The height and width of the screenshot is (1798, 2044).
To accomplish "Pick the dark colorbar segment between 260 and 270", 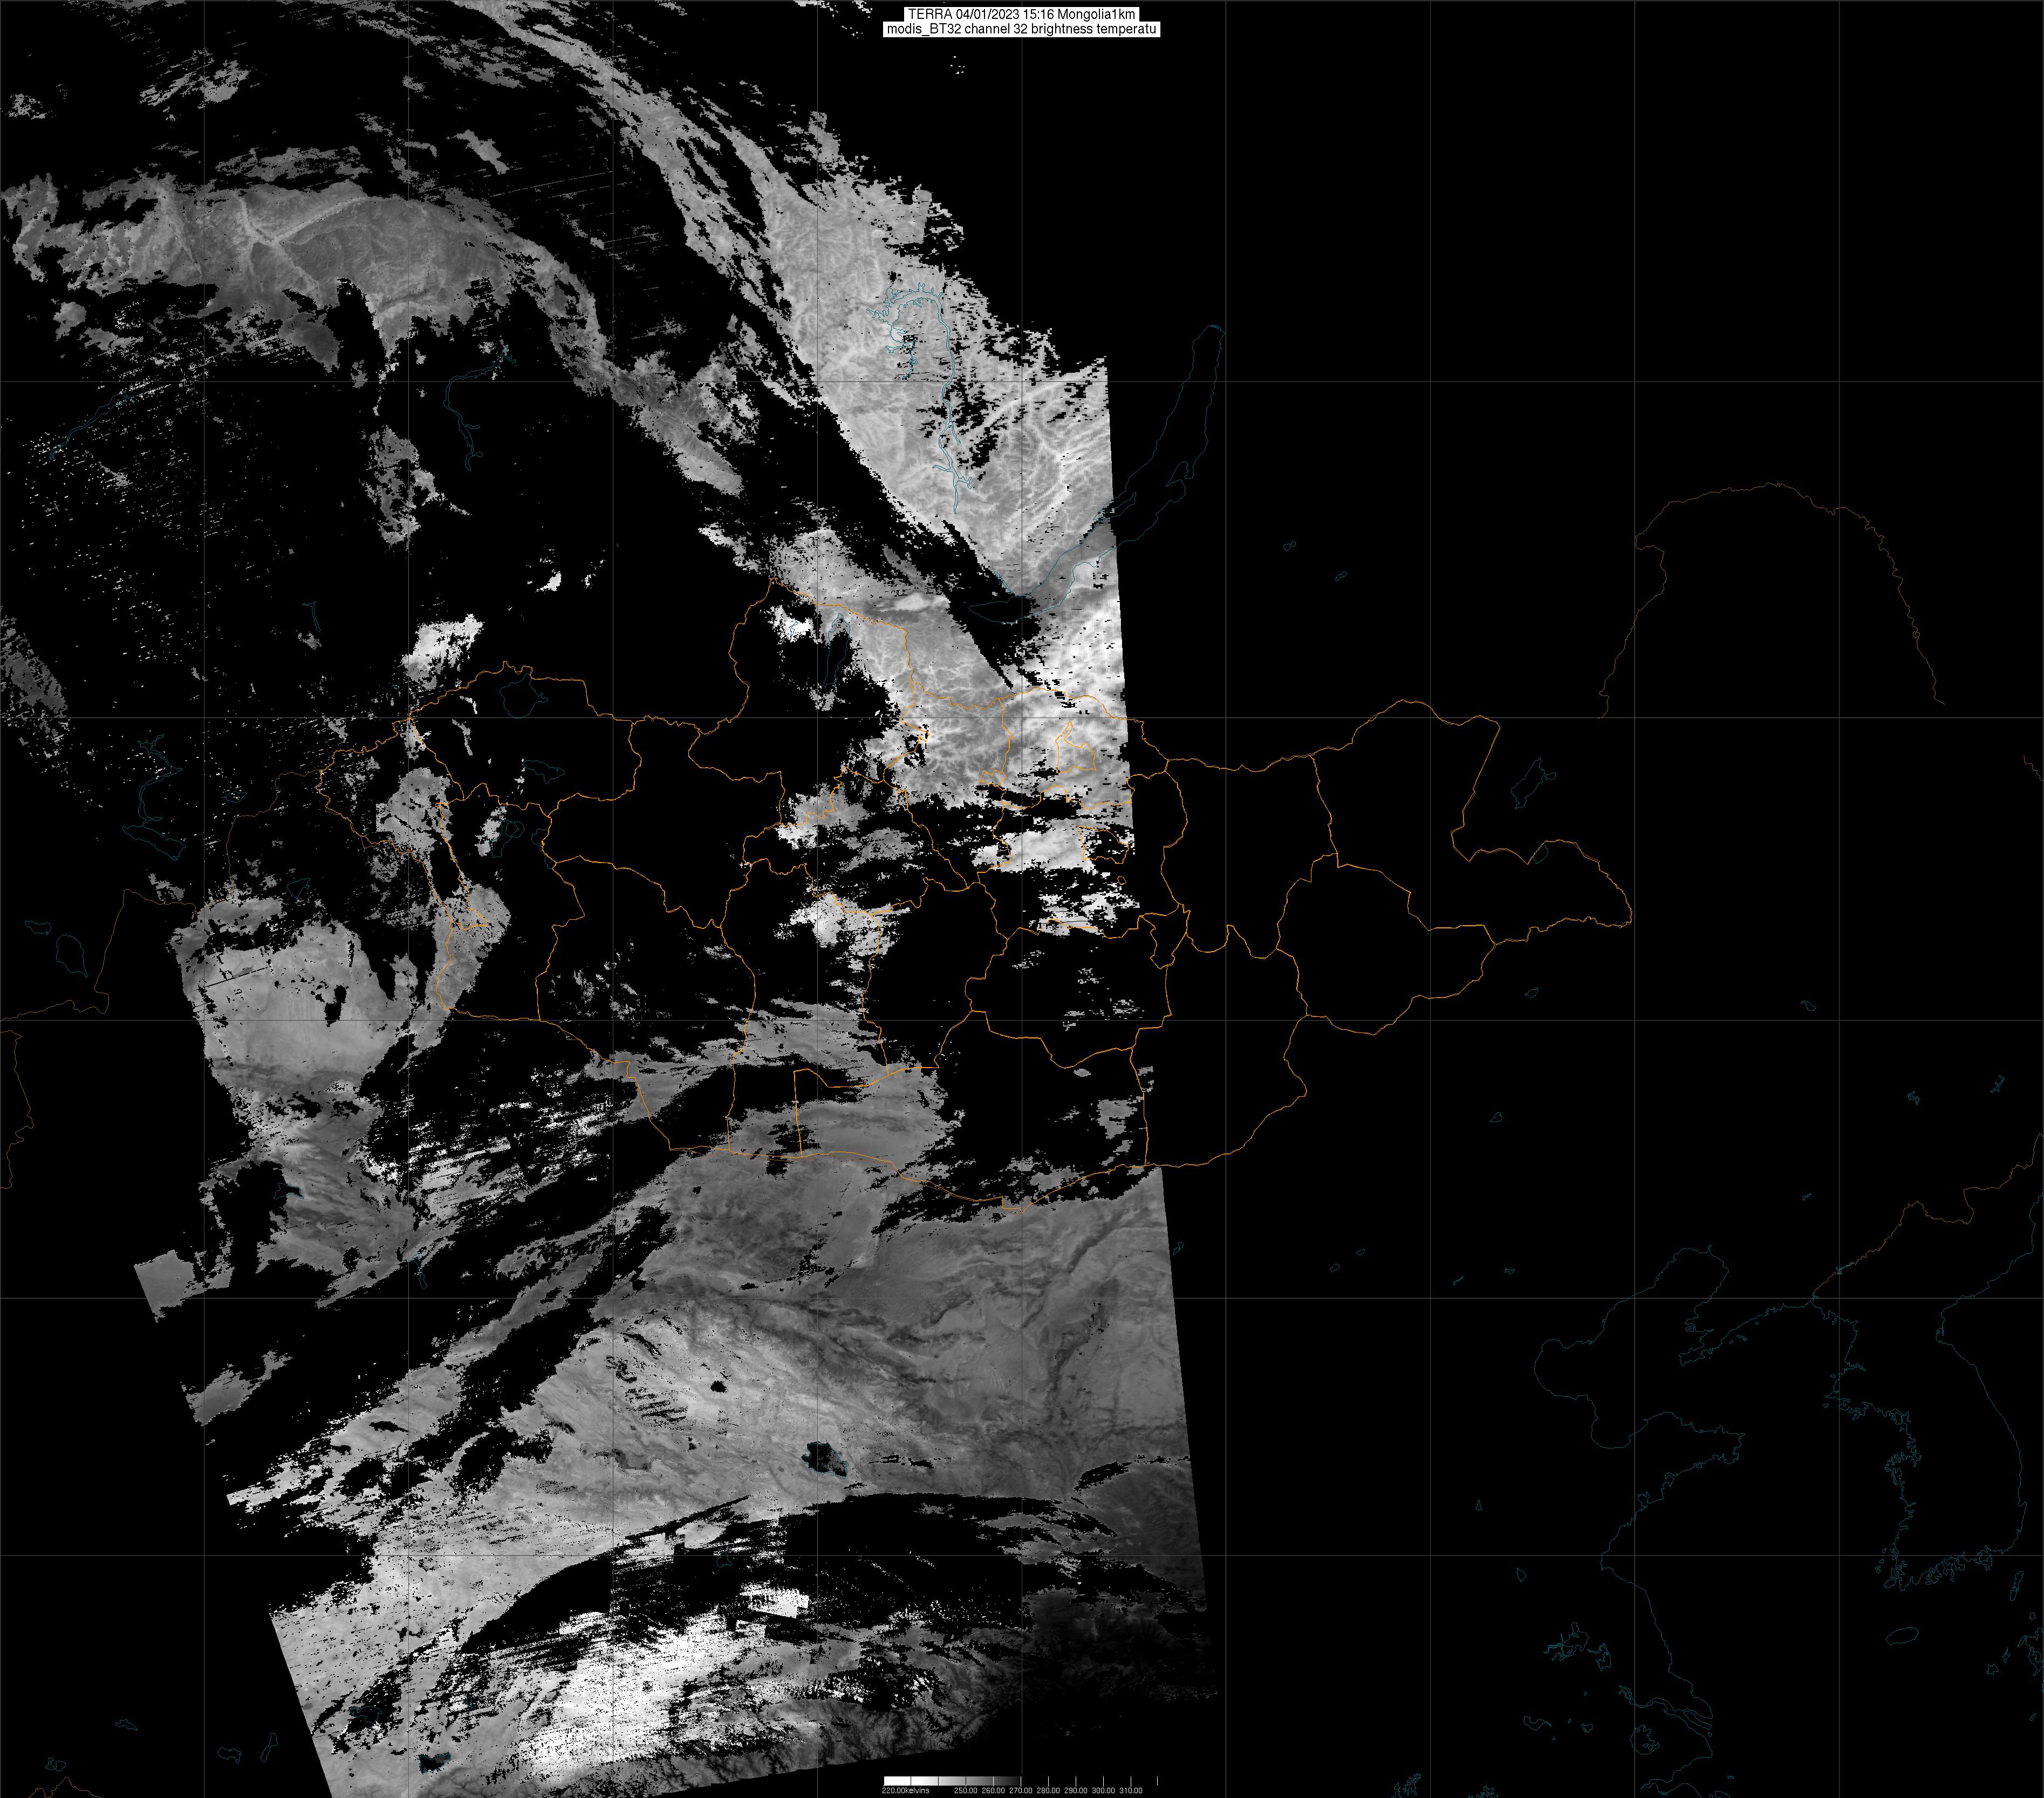I will tap(1007, 1781).
